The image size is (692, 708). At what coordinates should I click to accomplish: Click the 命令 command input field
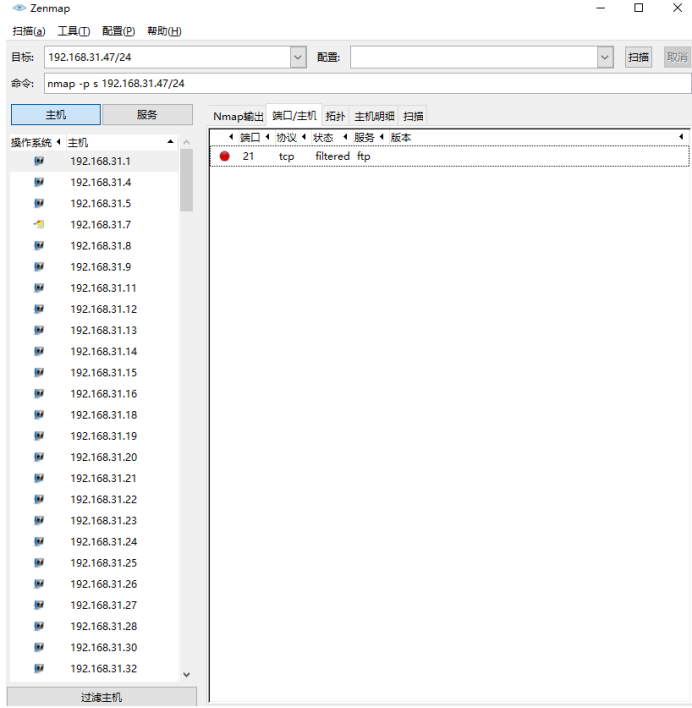tap(367, 84)
